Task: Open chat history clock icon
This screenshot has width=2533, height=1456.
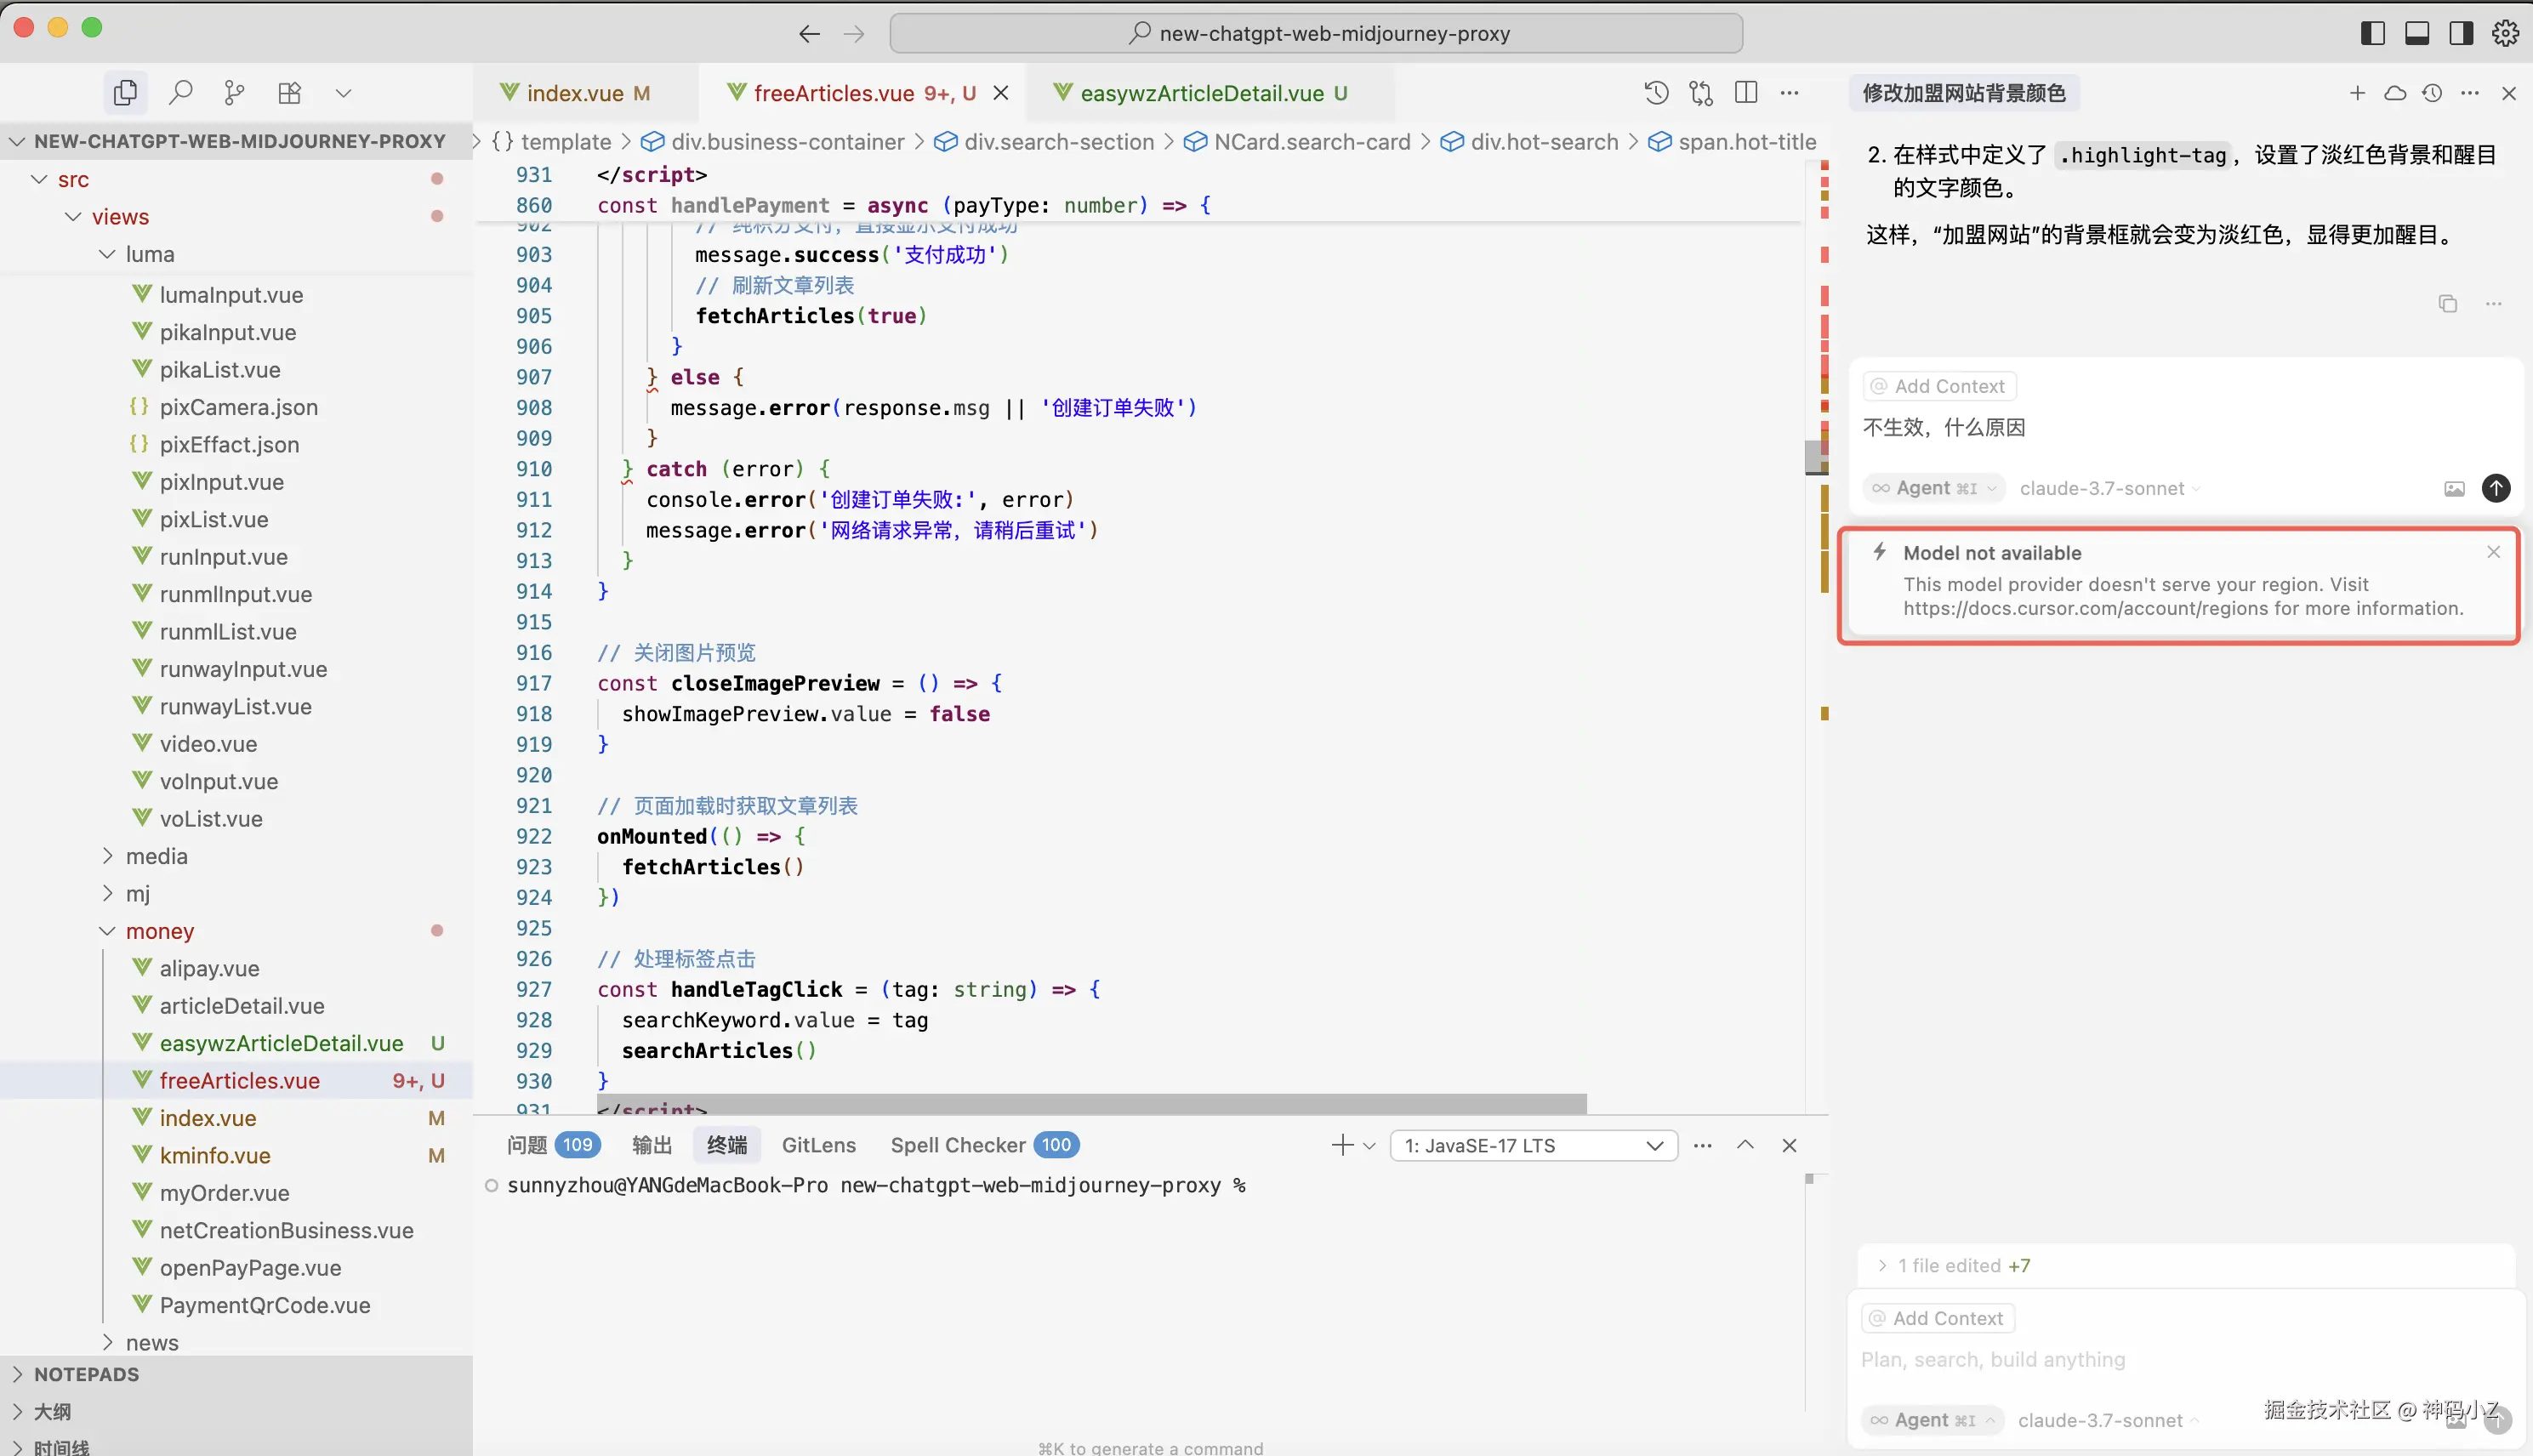Action: [2432, 93]
